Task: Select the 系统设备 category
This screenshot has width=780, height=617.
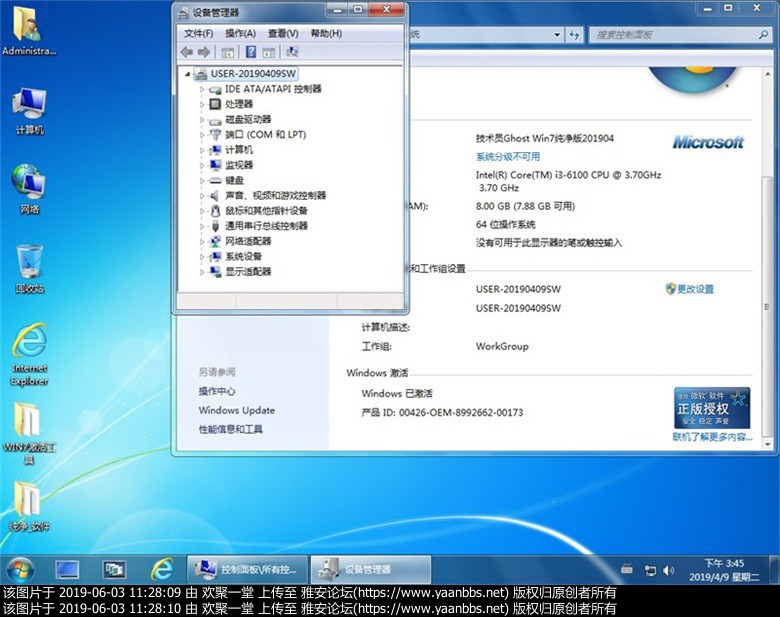Action: click(243, 256)
